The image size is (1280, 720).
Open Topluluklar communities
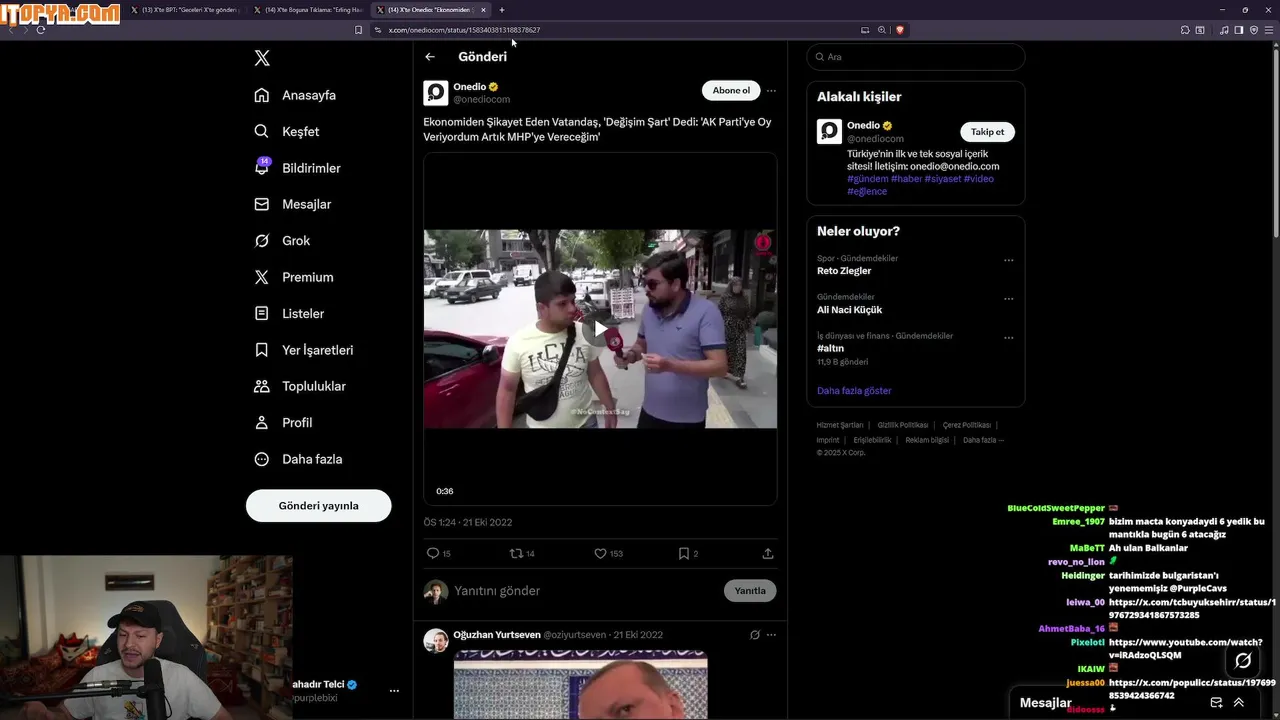coord(300,386)
